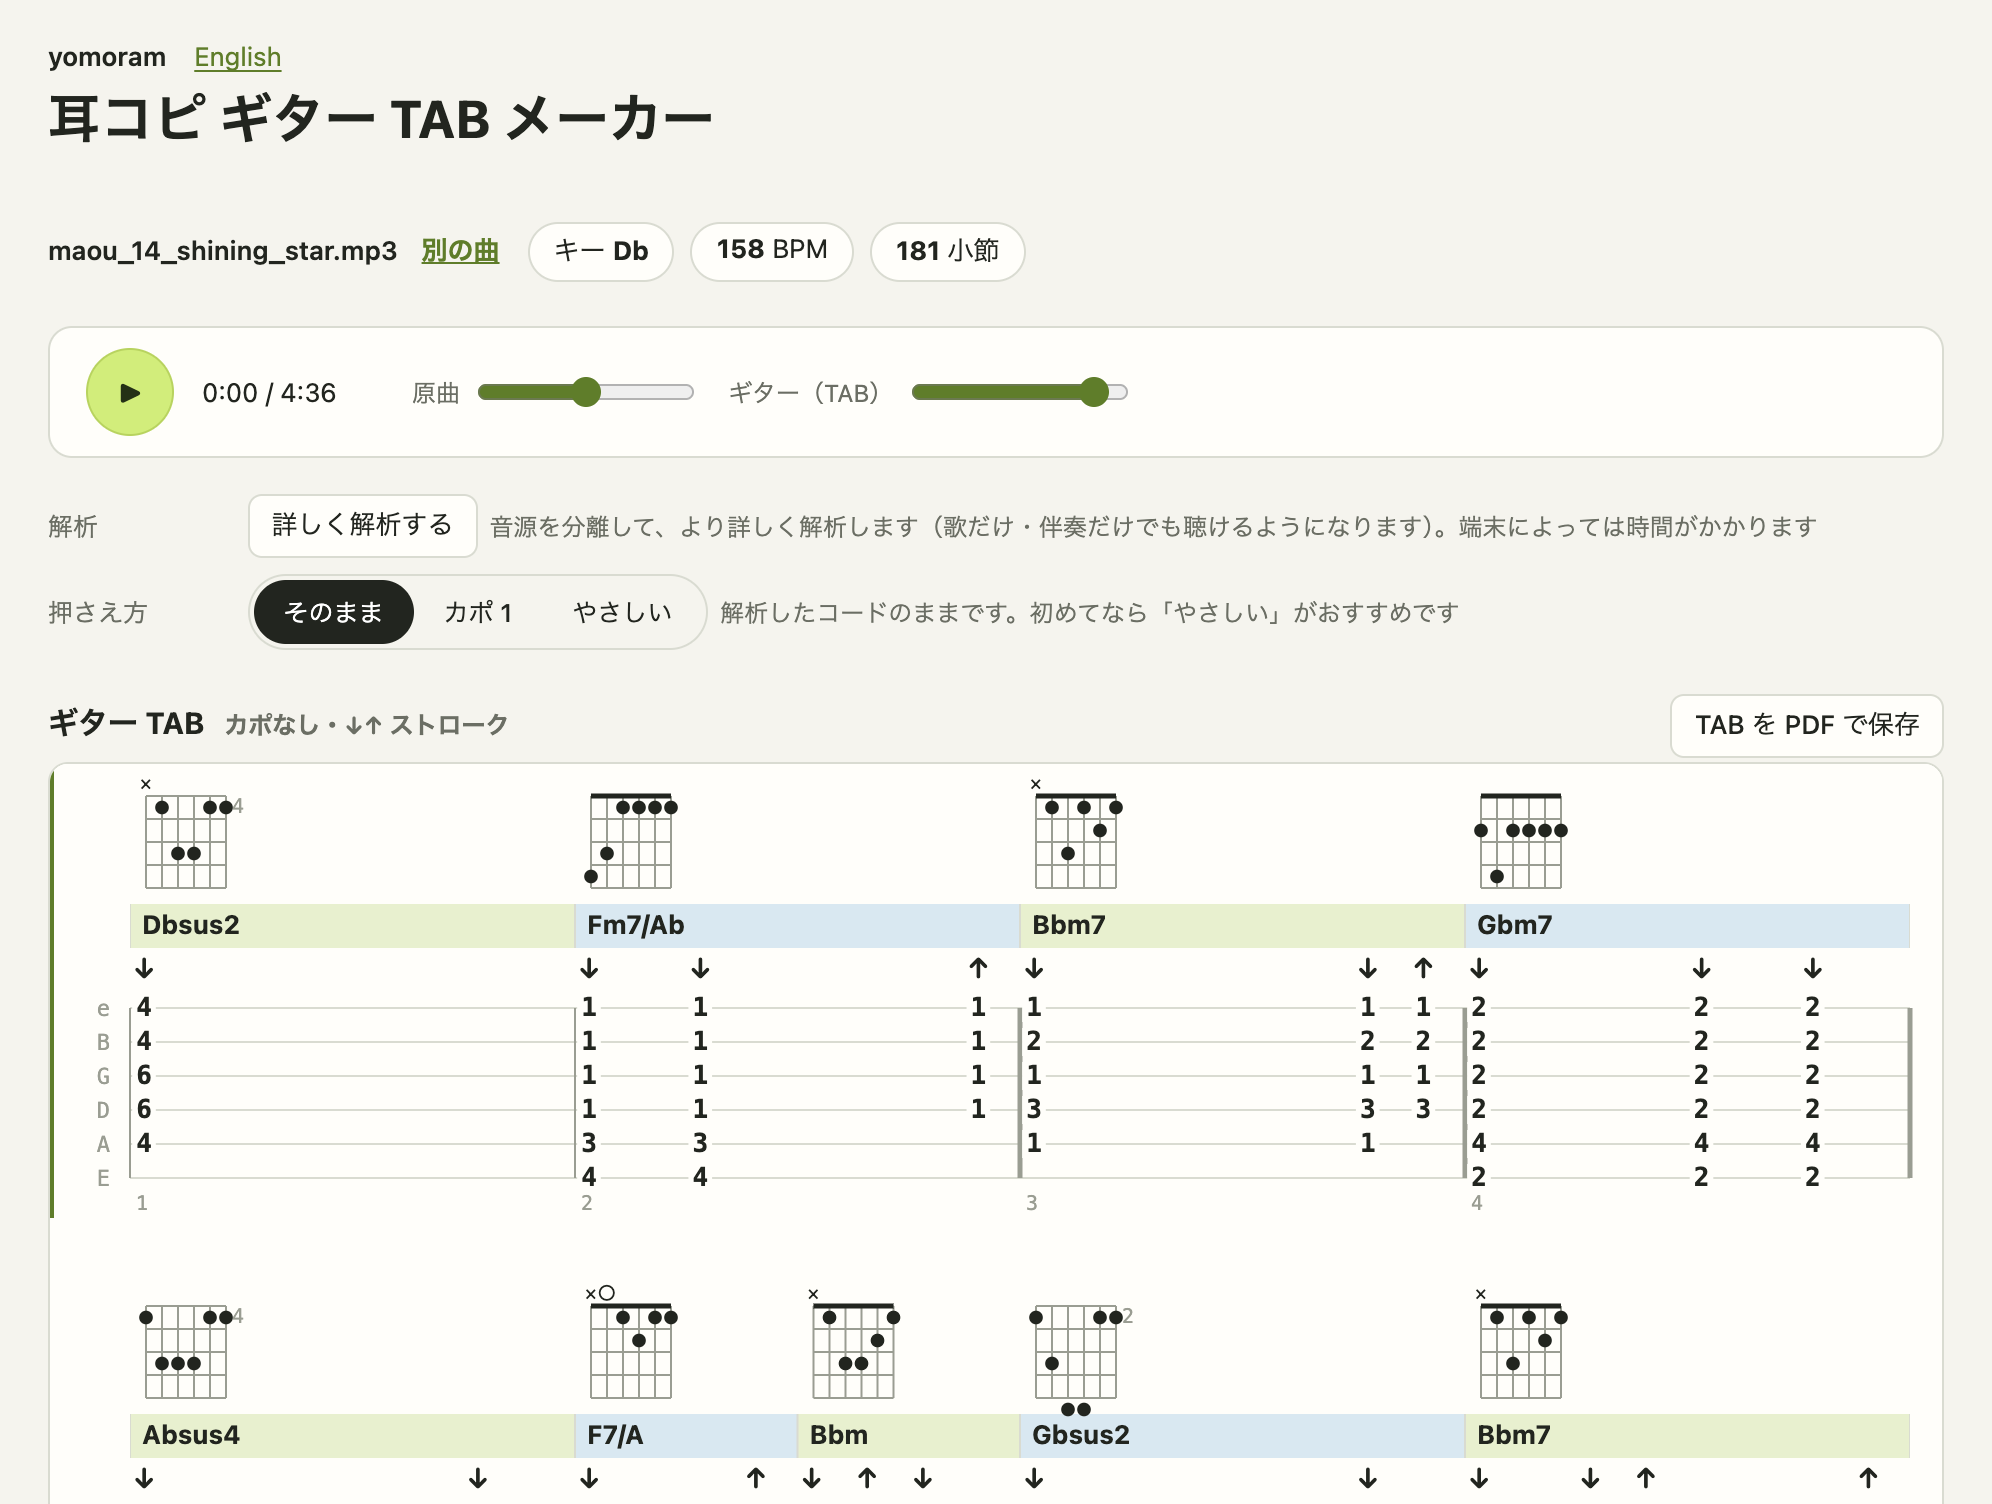Click bar number 4 under the tab
The width and height of the screenshot is (1992, 1504).
coord(1477,1203)
